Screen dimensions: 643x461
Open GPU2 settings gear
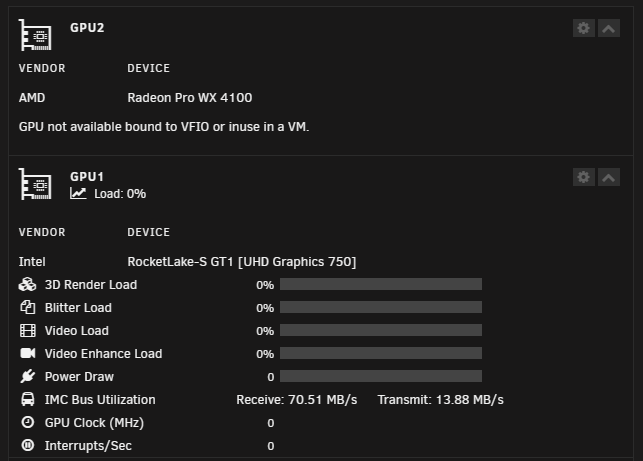(584, 28)
